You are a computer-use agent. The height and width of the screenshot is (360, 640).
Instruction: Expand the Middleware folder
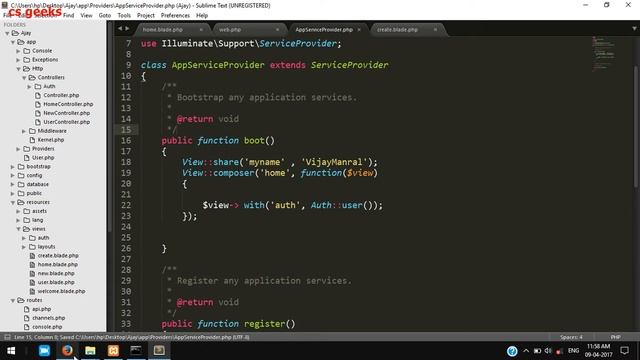(24, 131)
